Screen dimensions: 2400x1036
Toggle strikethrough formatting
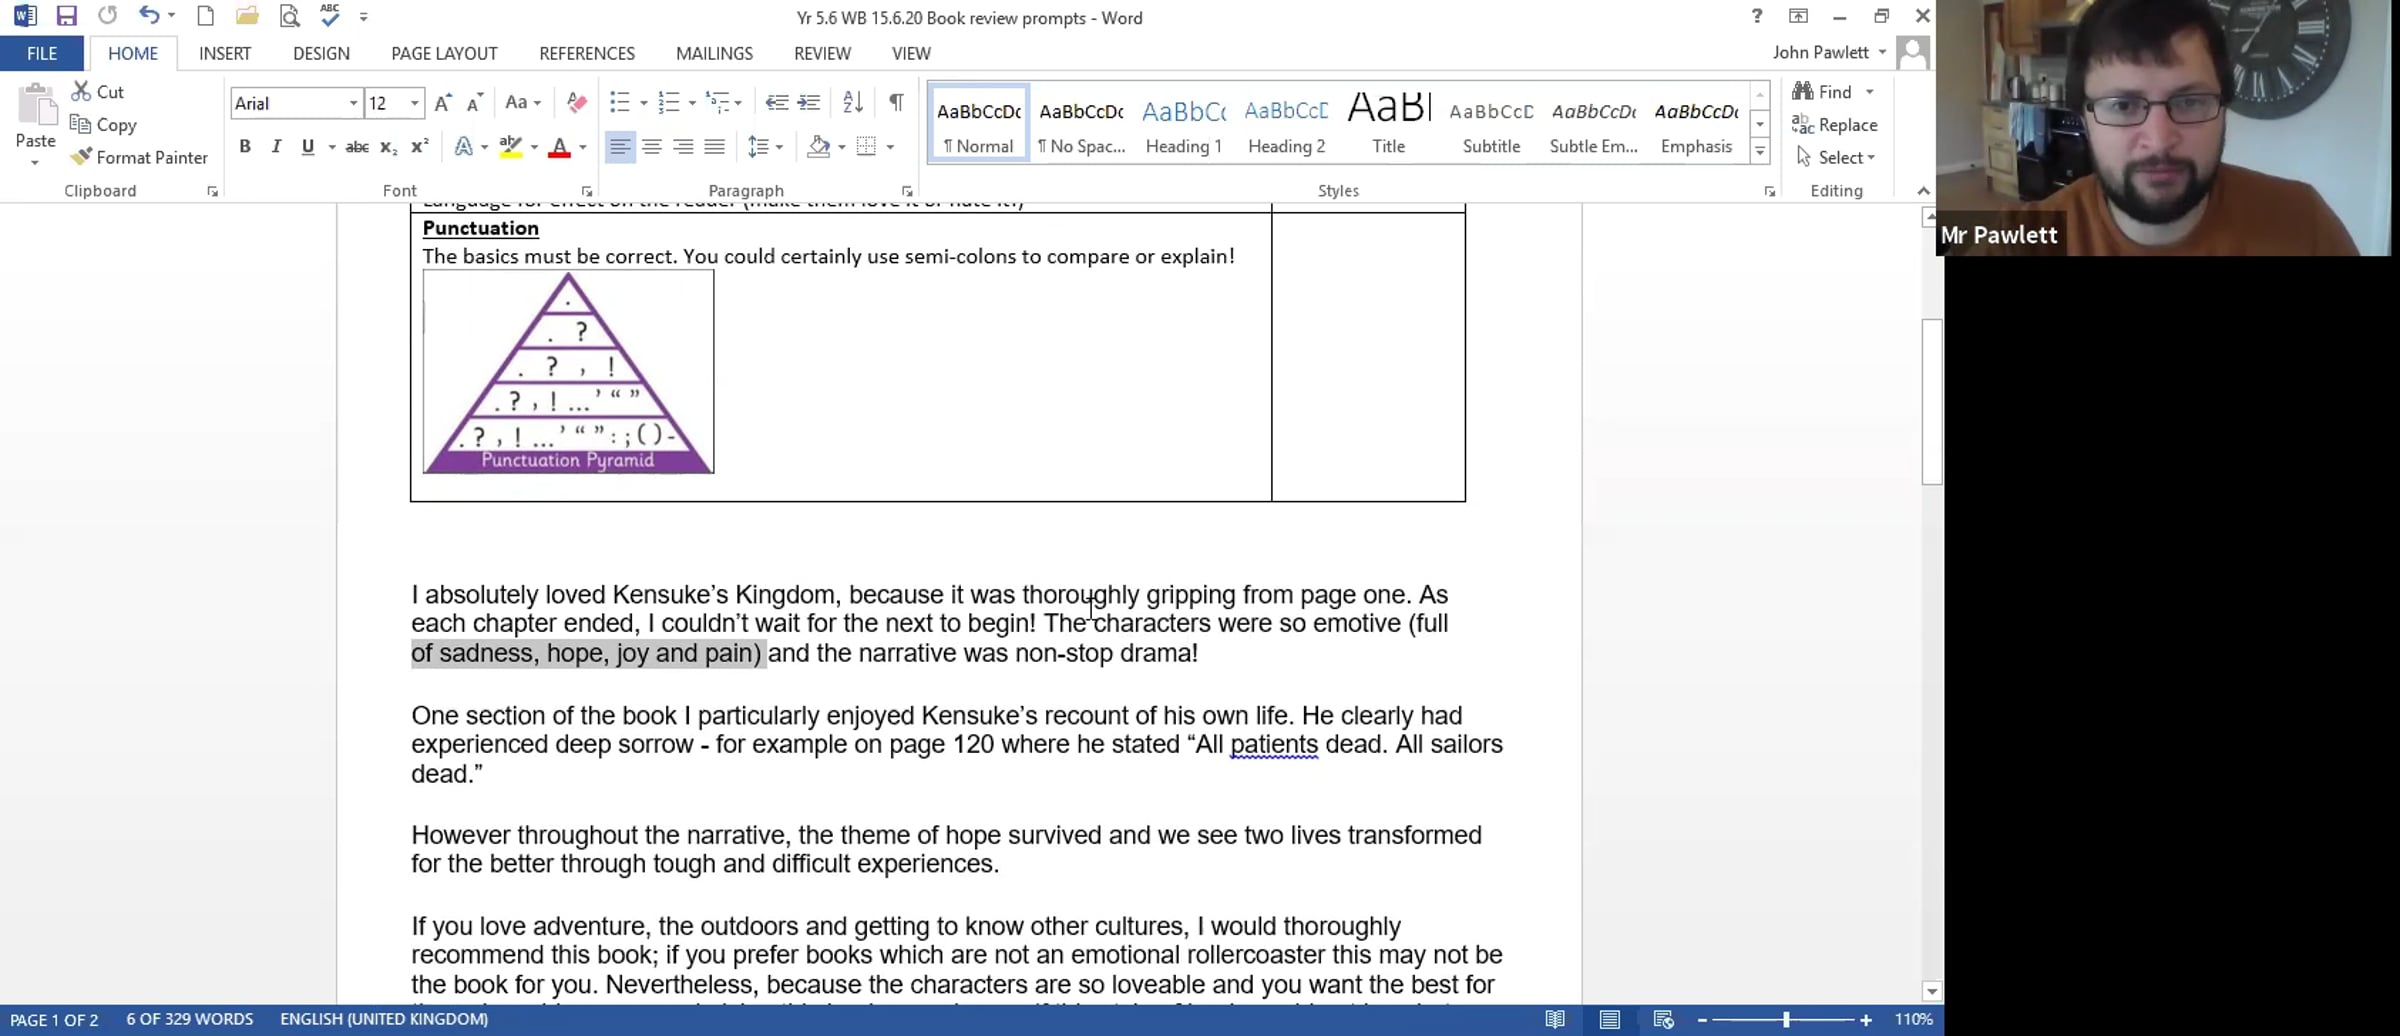(357, 148)
